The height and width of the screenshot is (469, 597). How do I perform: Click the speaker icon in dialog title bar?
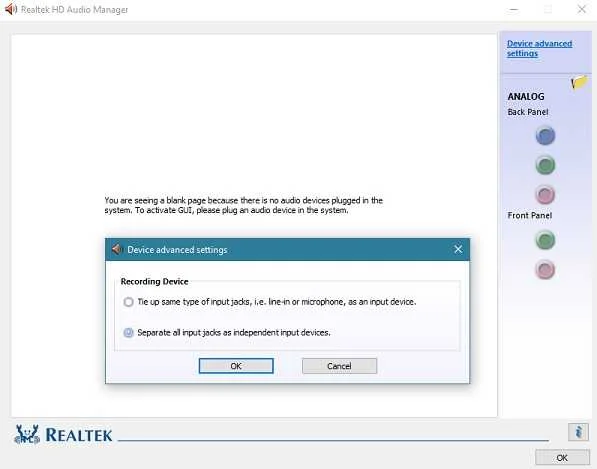117,249
